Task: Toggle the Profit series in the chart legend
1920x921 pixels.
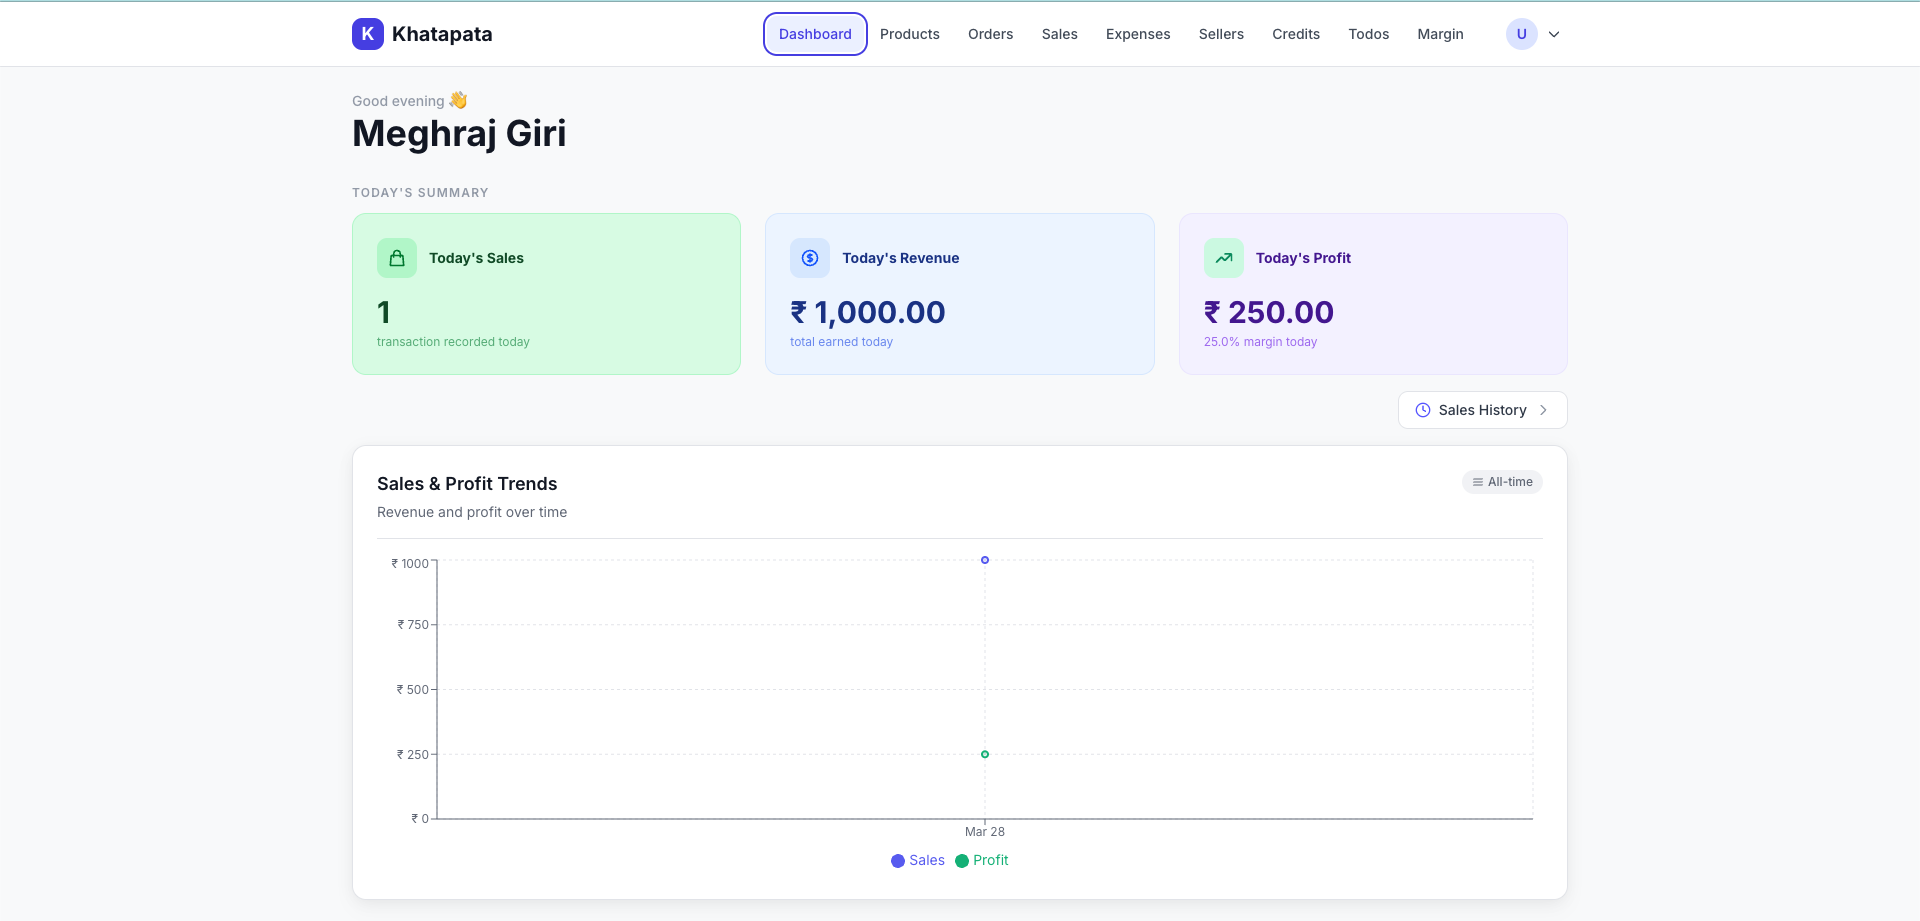Action: [981, 860]
